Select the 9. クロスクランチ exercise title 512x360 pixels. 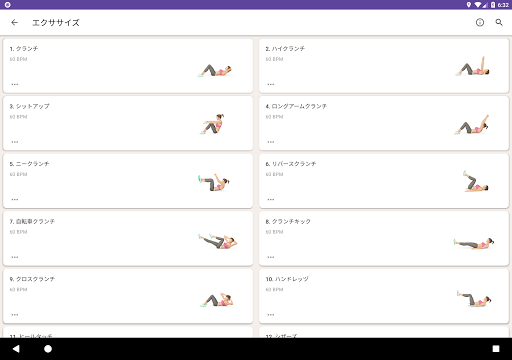point(32,279)
